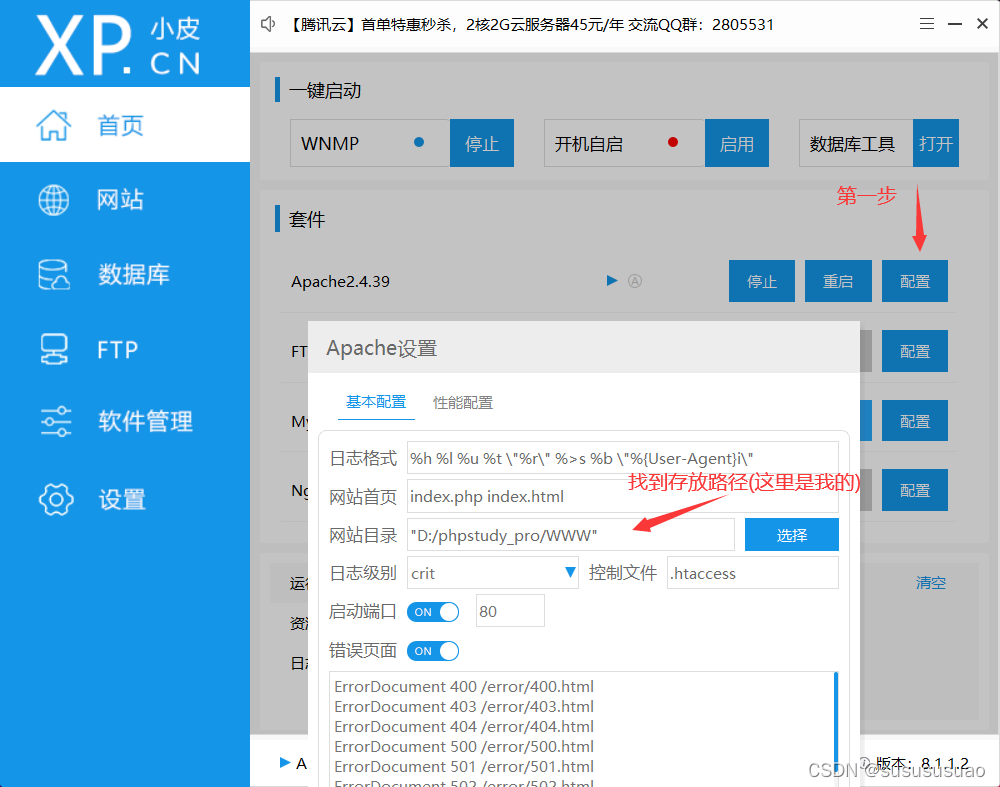Click the ErrorDocument 500 line

(x=464, y=746)
